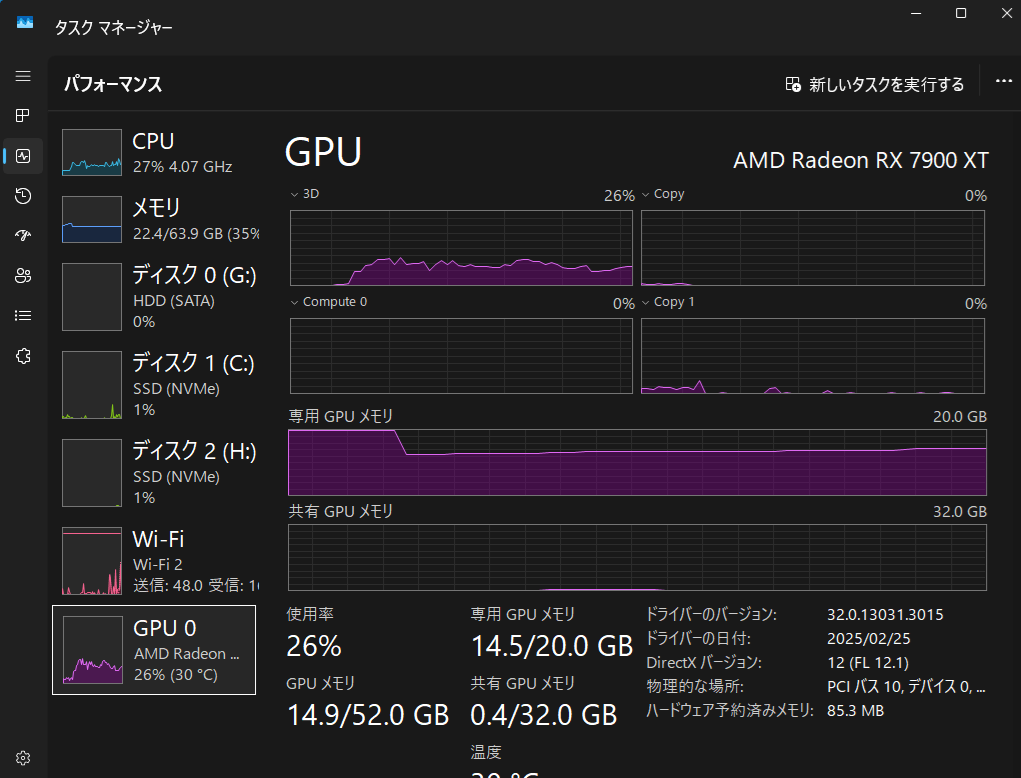Open the Startup apps page icon
The height and width of the screenshot is (778, 1021).
(23, 236)
